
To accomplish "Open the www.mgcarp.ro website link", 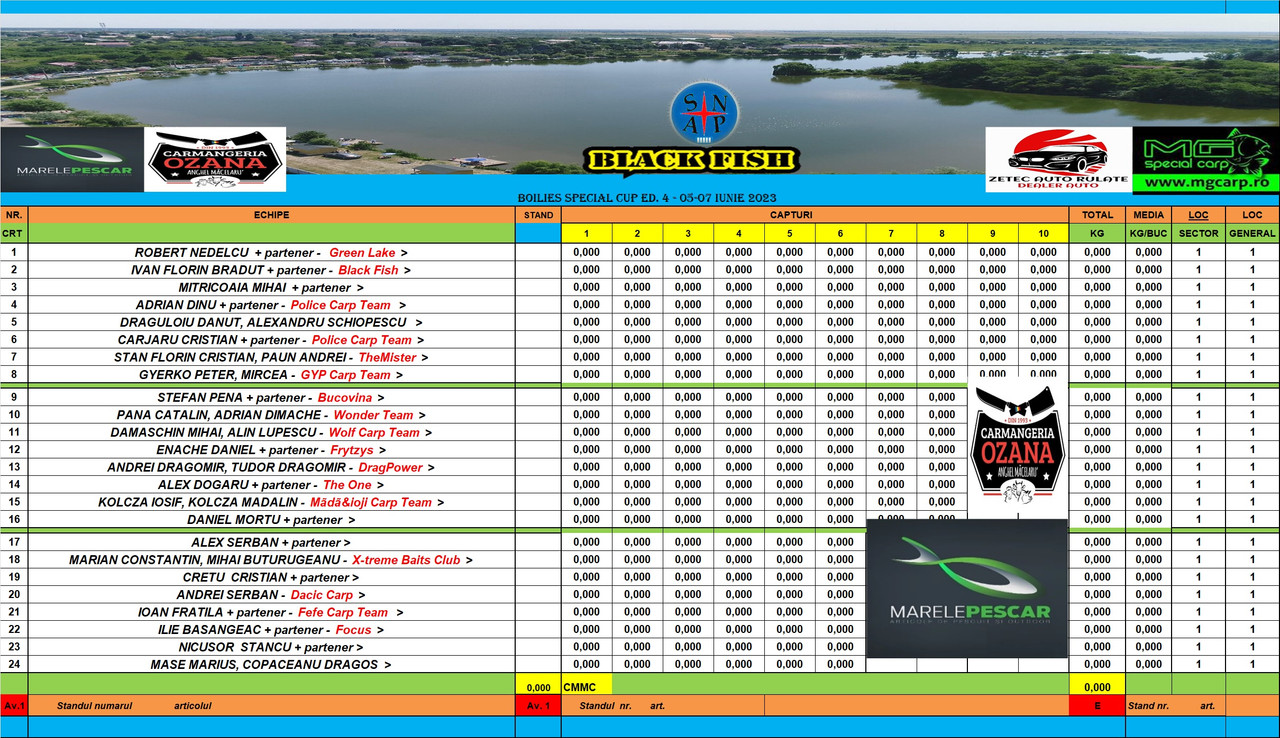I will click(x=1207, y=183).
